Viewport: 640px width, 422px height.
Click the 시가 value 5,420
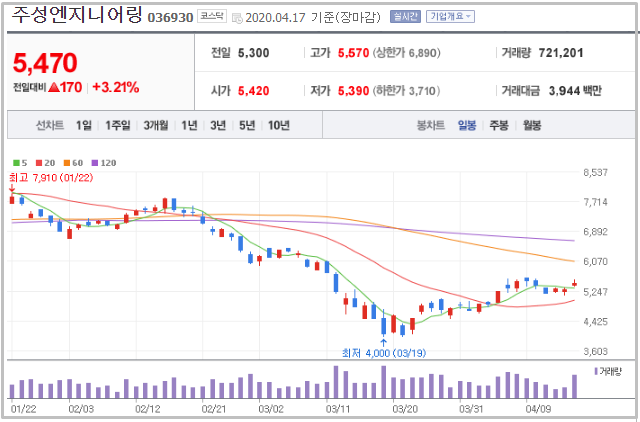point(253,91)
